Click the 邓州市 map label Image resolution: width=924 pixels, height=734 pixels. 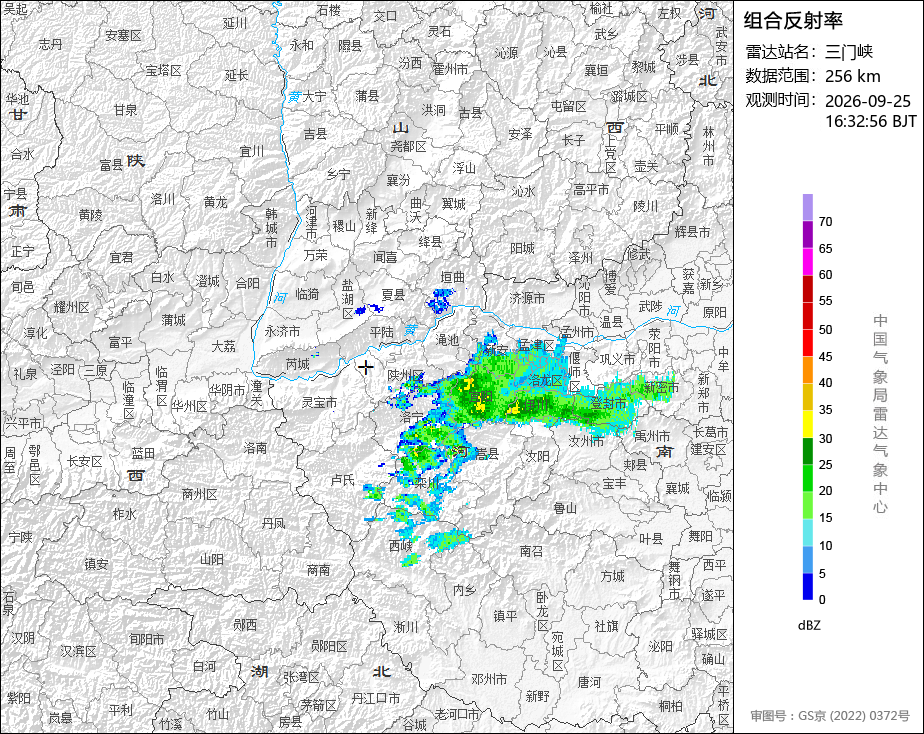click(489, 679)
